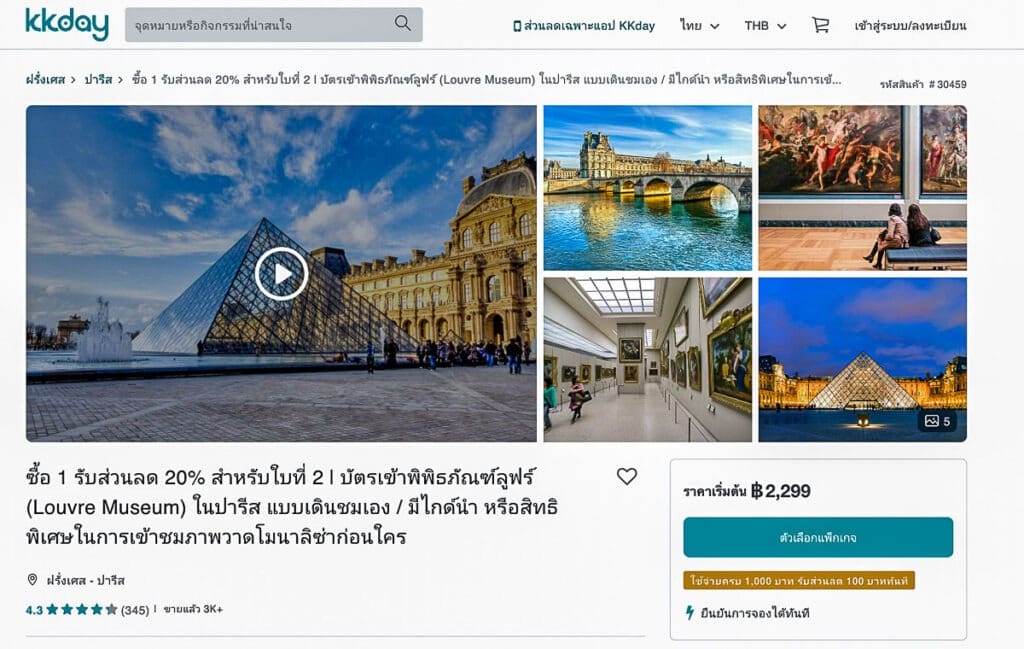The image size is (1024, 649).
Task: Open the shopping cart icon
Action: pos(820,25)
